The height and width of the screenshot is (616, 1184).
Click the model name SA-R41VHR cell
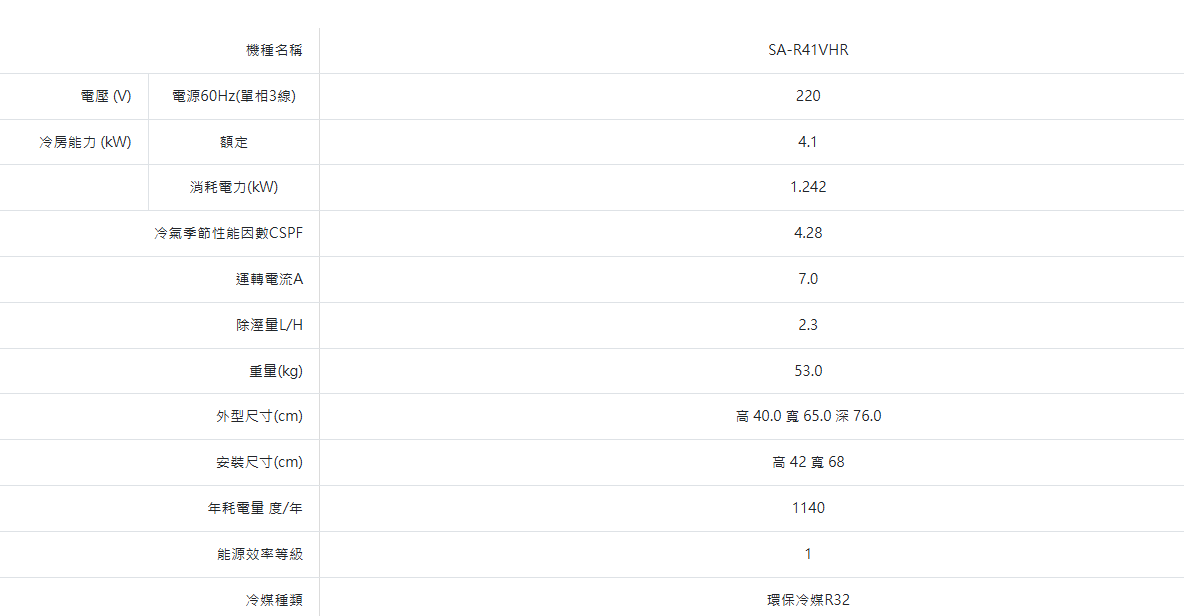(808, 50)
